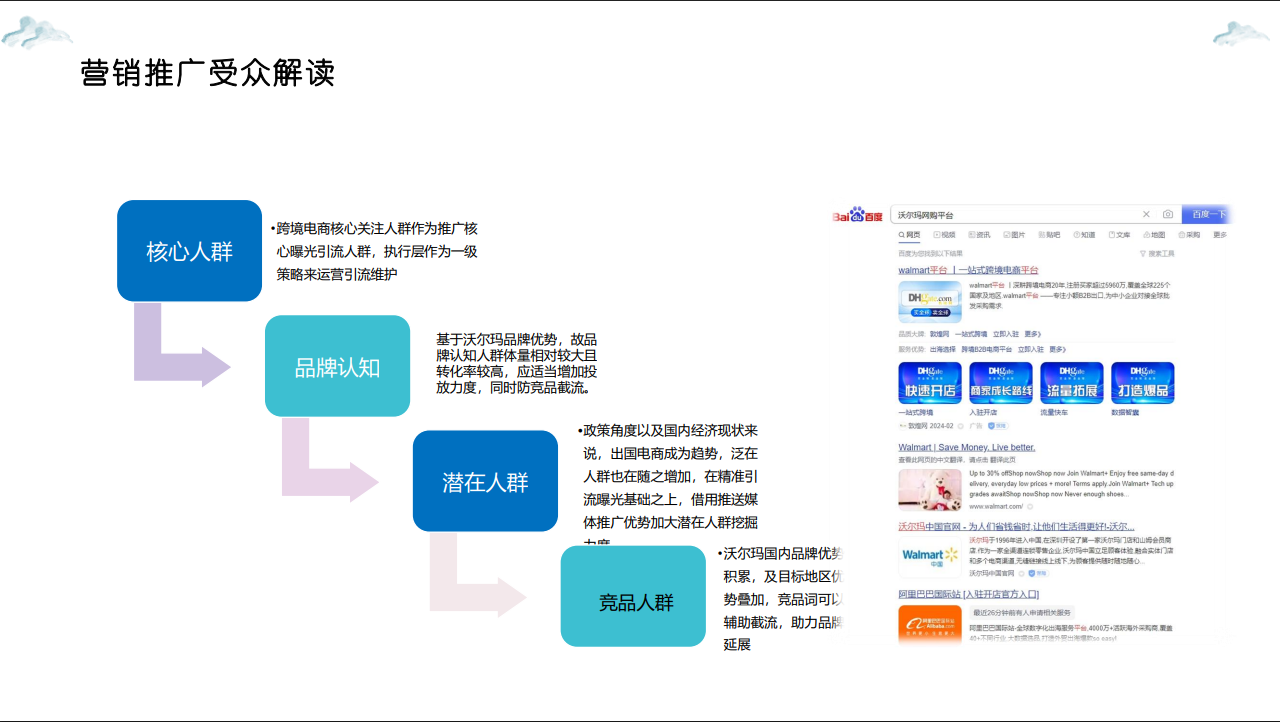The height and width of the screenshot is (722, 1280).
Task: Click 翻译此页 translate link
Action: pyautogui.click(x=1001, y=459)
